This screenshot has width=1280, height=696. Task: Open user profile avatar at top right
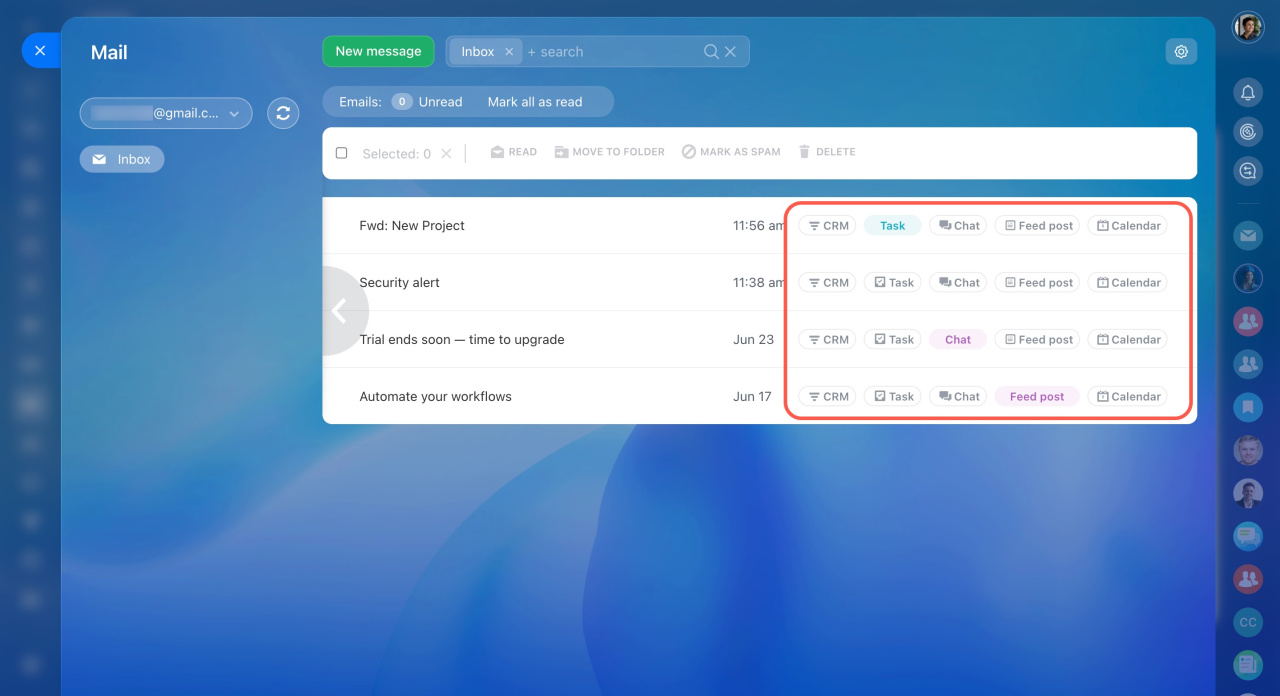(1248, 27)
